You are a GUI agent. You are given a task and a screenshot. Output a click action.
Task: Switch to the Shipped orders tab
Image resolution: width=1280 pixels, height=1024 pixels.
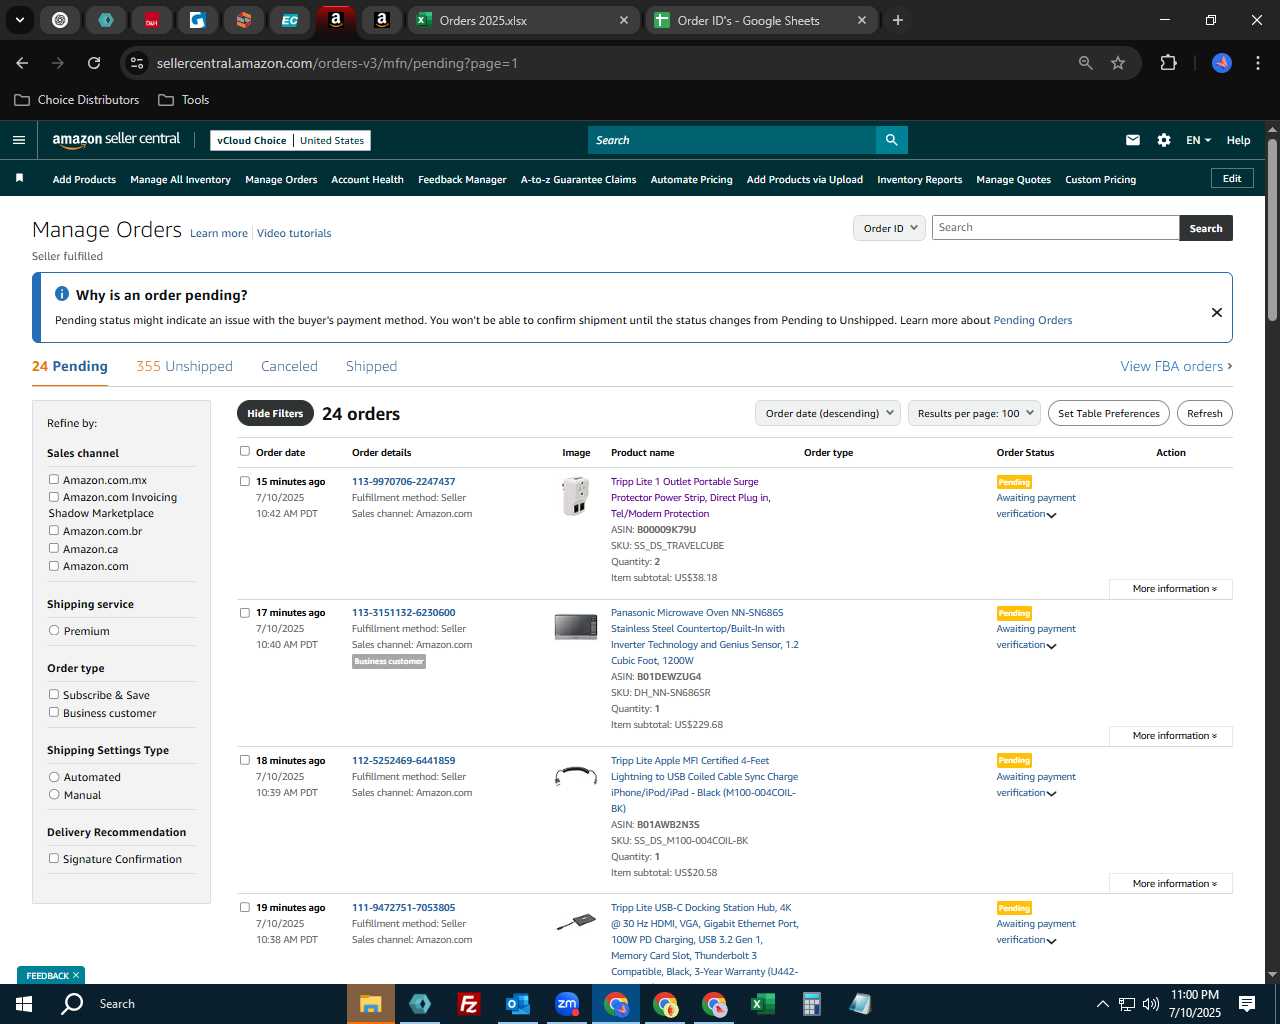pos(371,366)
